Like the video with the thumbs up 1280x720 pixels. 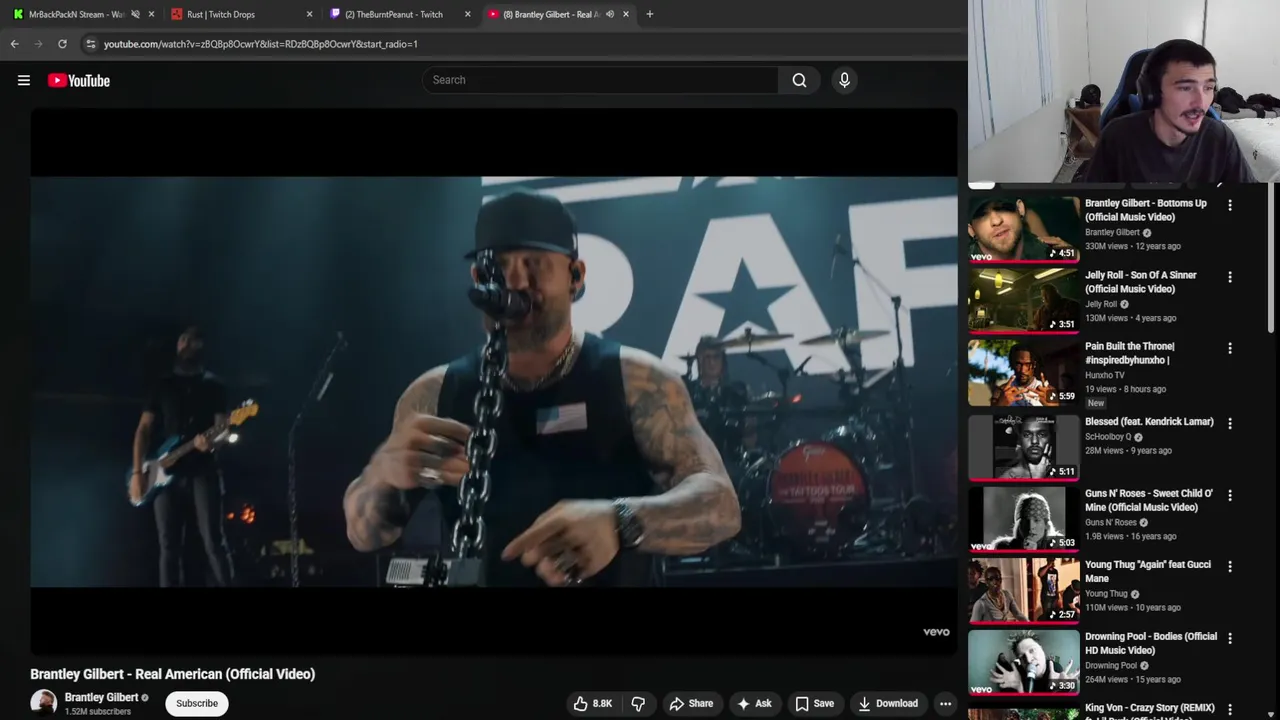coord(591,703)
